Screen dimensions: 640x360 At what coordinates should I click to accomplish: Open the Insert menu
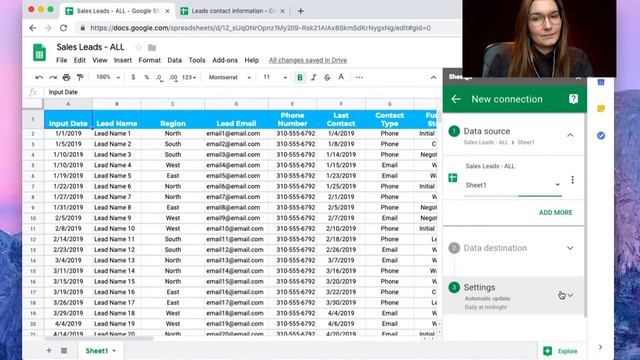[x=122, y=60]
